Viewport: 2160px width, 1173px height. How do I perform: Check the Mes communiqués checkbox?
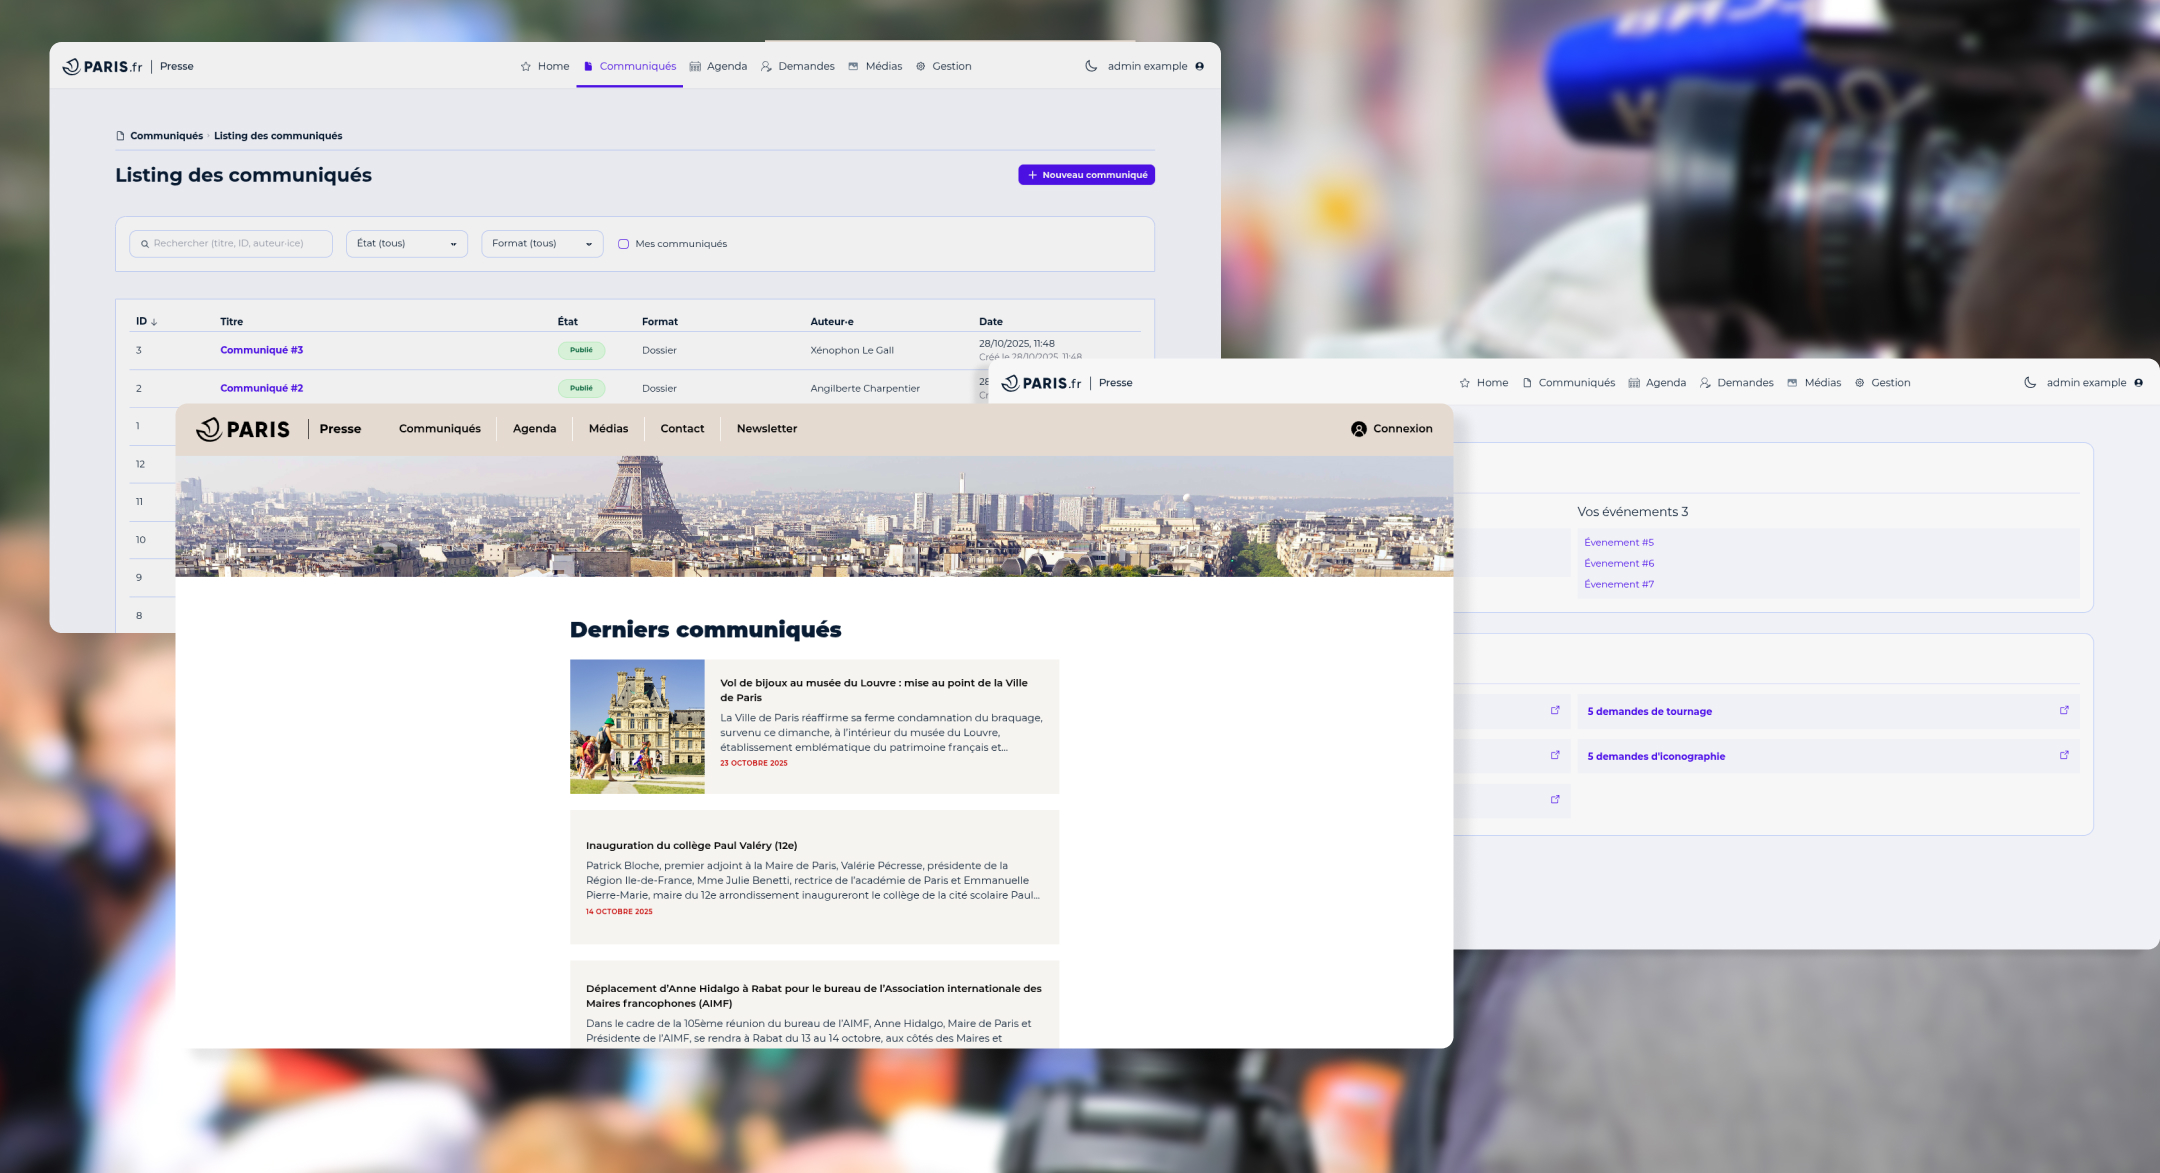pyautogui.click(x=623, y=244)
